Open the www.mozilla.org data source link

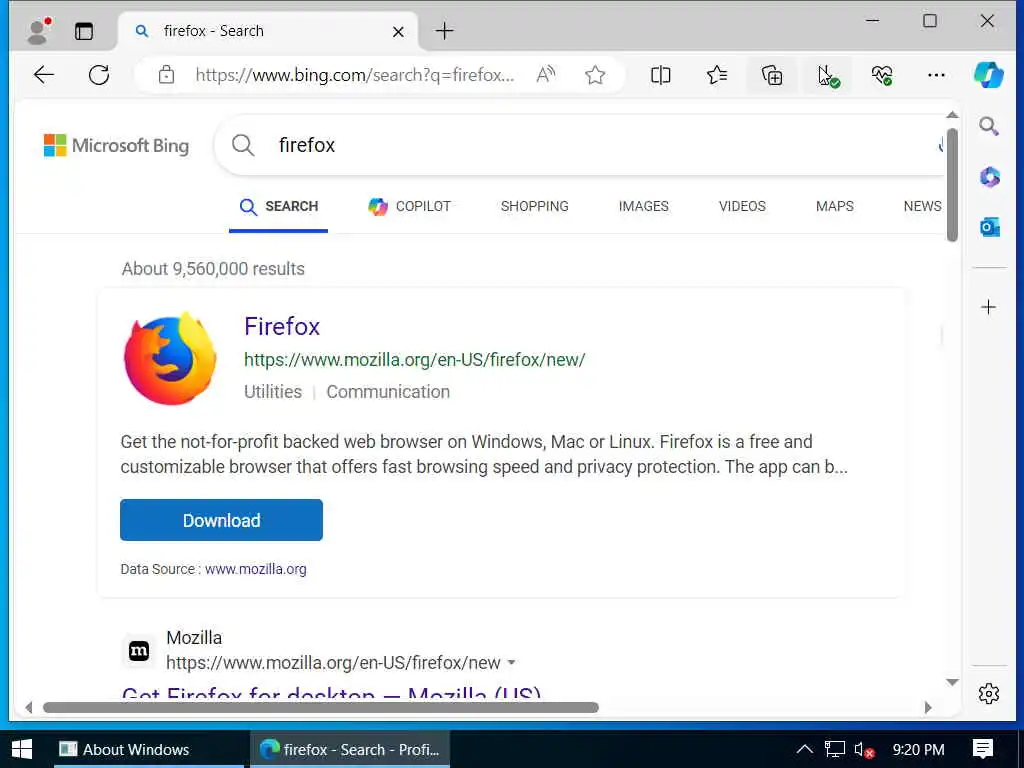point(255,569)
